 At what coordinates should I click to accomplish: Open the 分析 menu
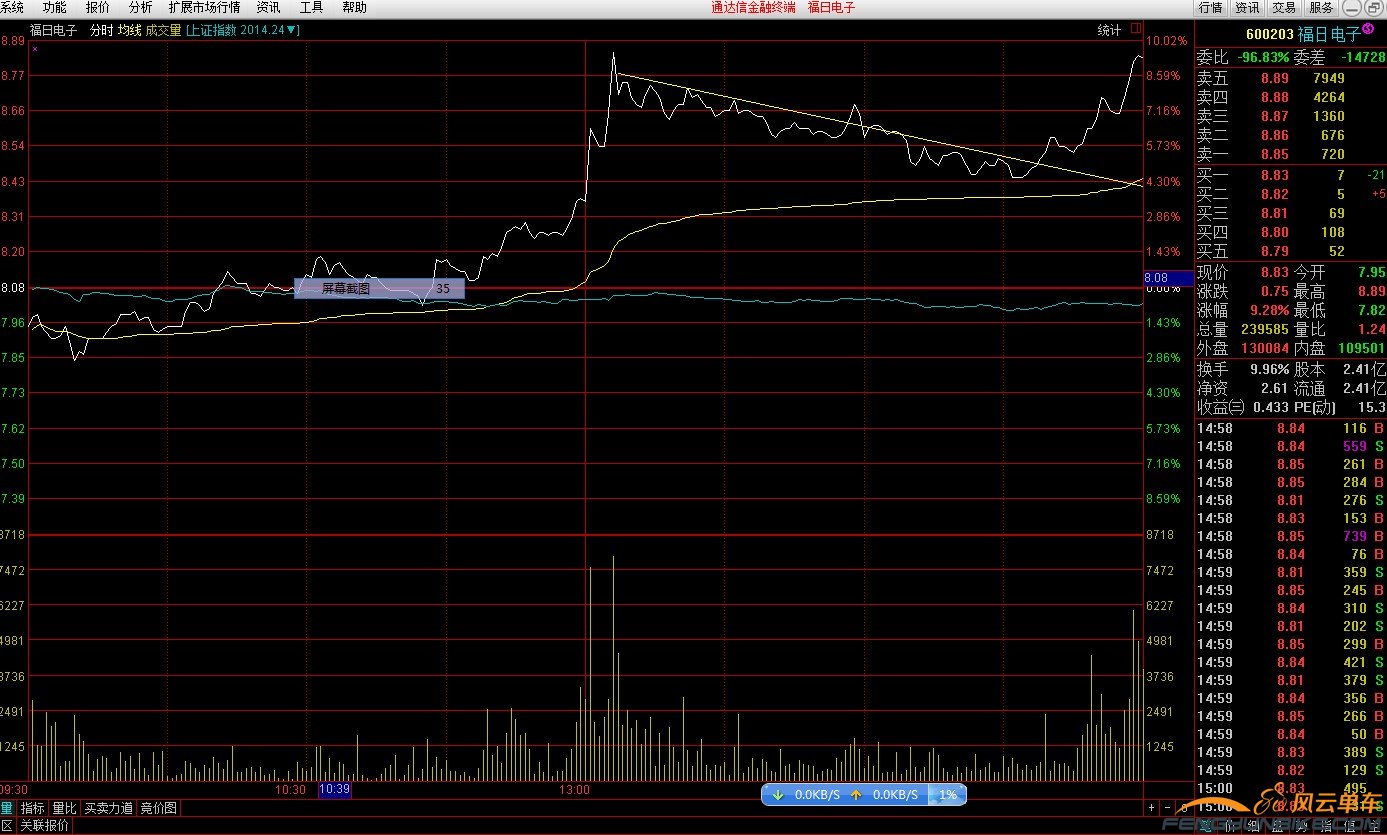(x=140, y=7)
